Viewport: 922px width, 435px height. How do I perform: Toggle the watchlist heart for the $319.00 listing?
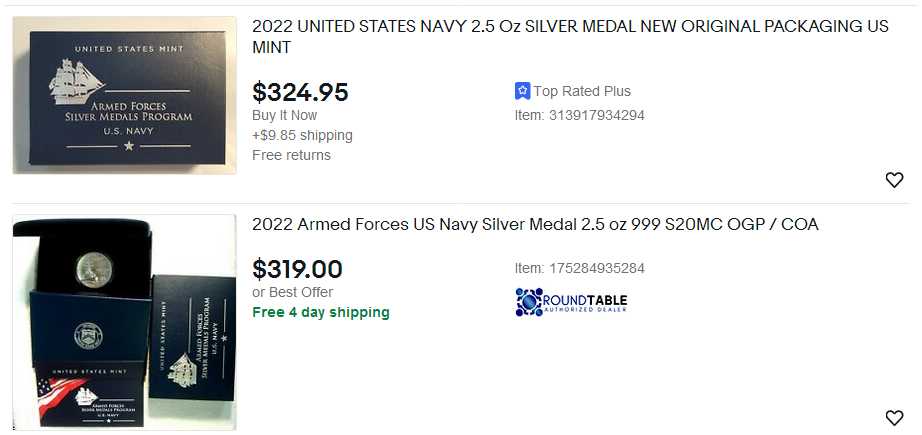click(894, 418)
